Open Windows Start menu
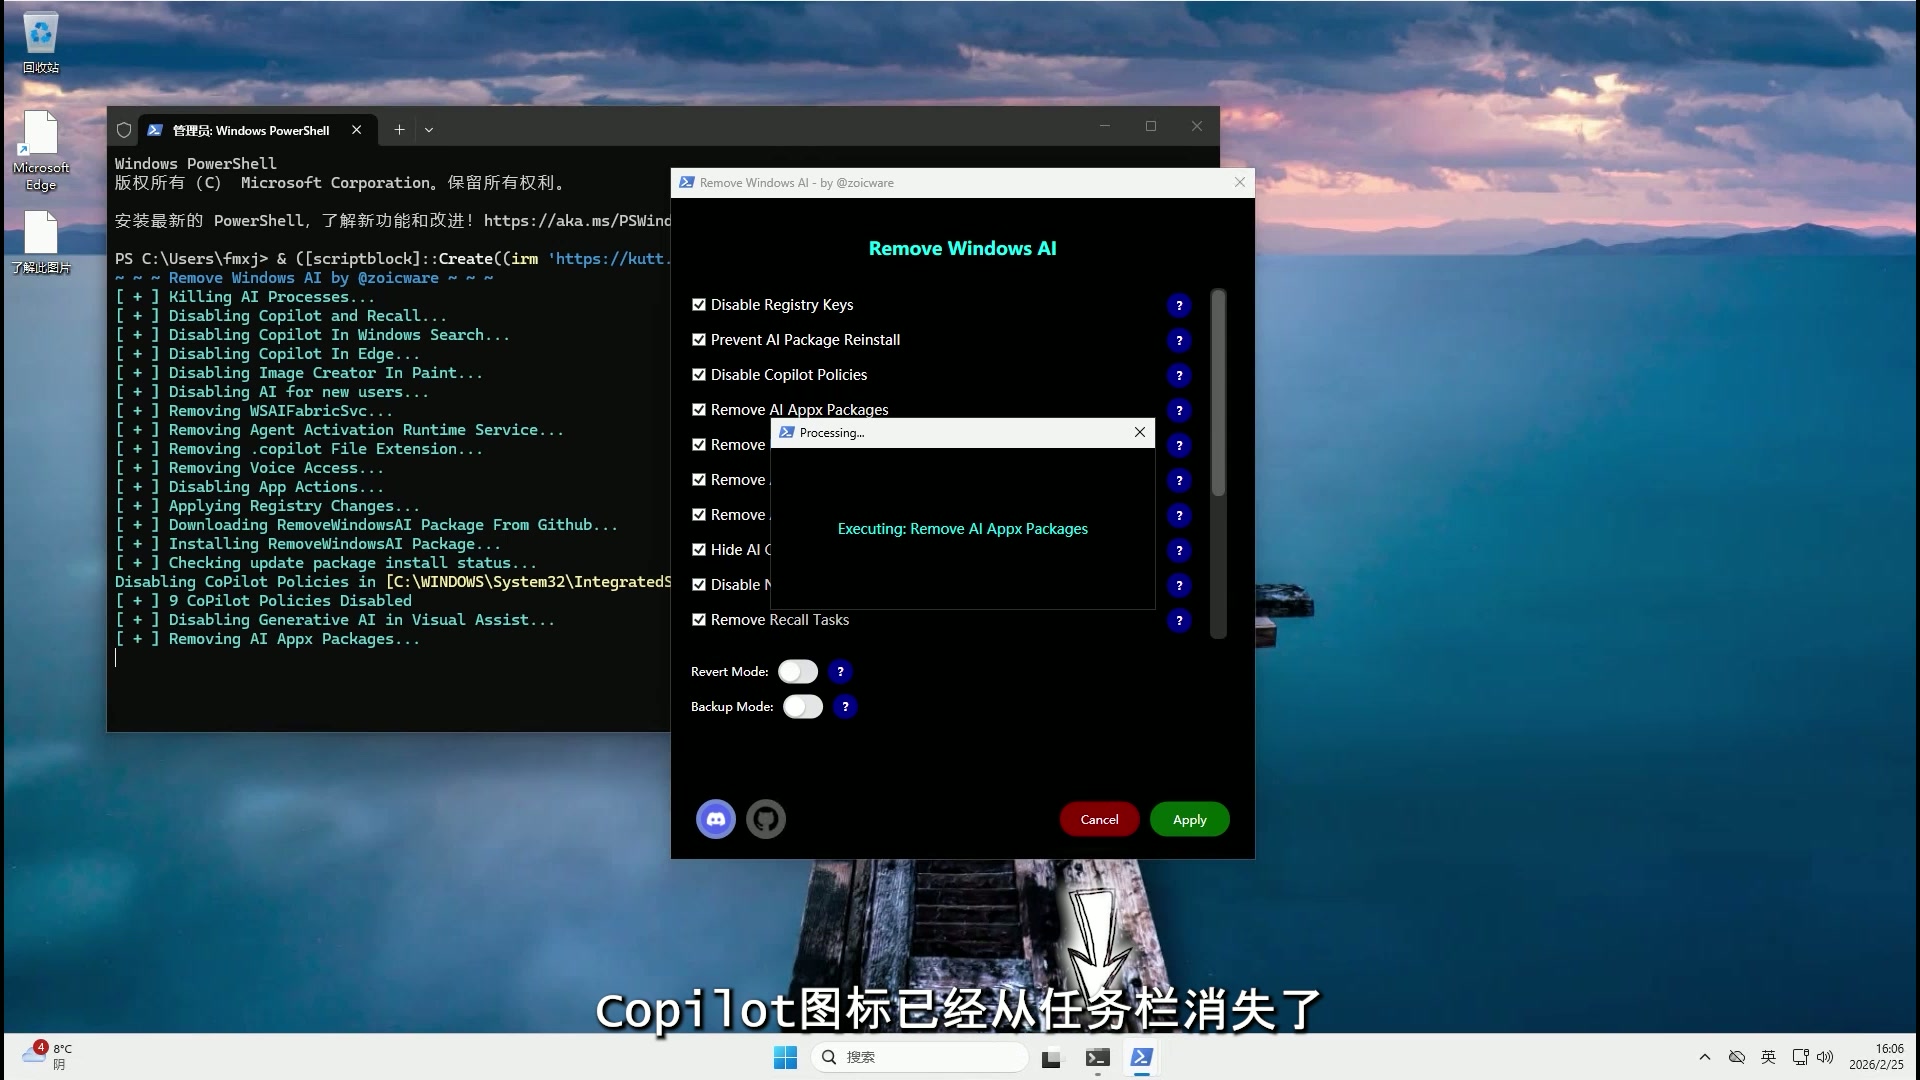 click(x=785, y=1057)
